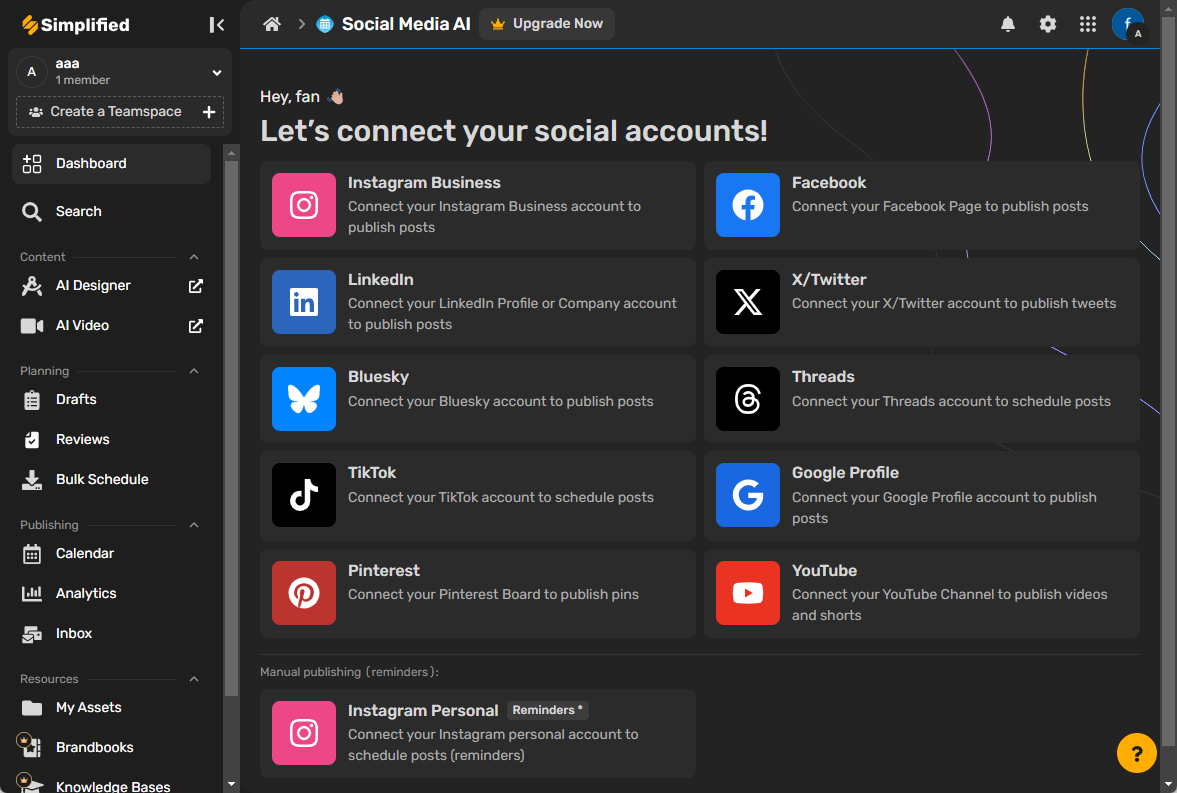Click the sidebar scrollbar up arrow
The image size is (1177, 793).
[231, 152]
